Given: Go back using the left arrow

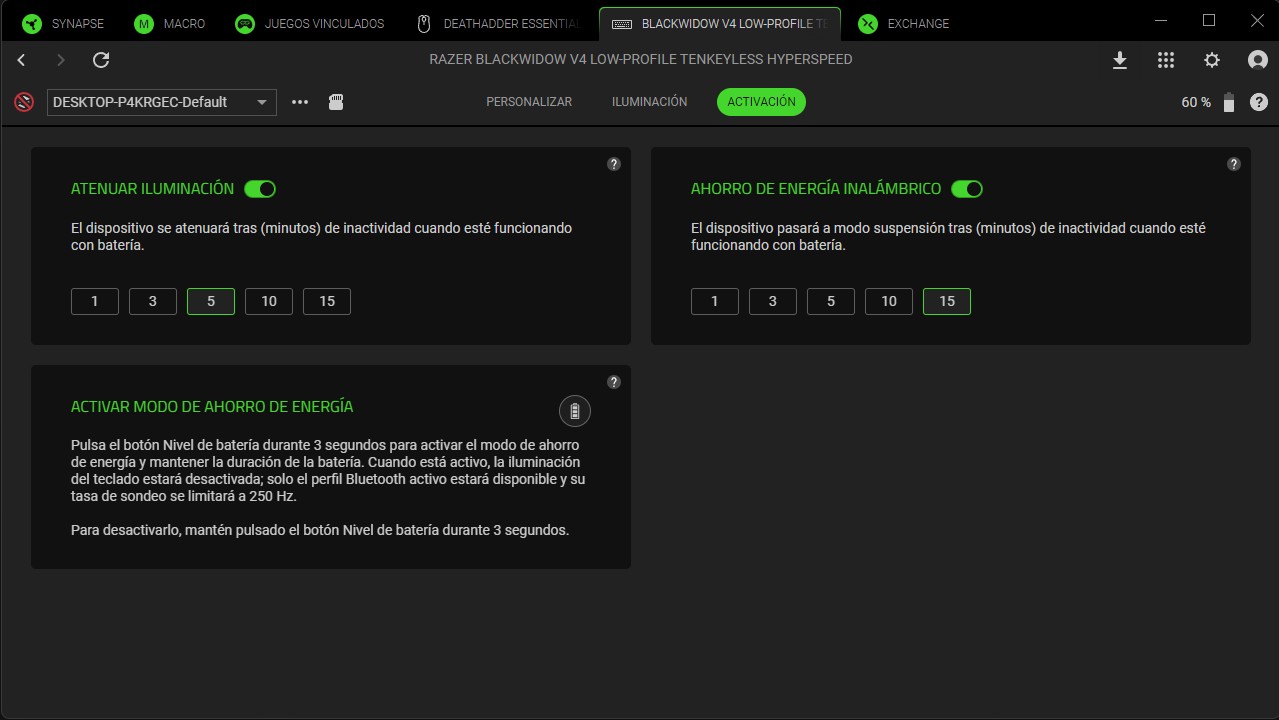Looking at the screenshot, I should pos(22,60).
